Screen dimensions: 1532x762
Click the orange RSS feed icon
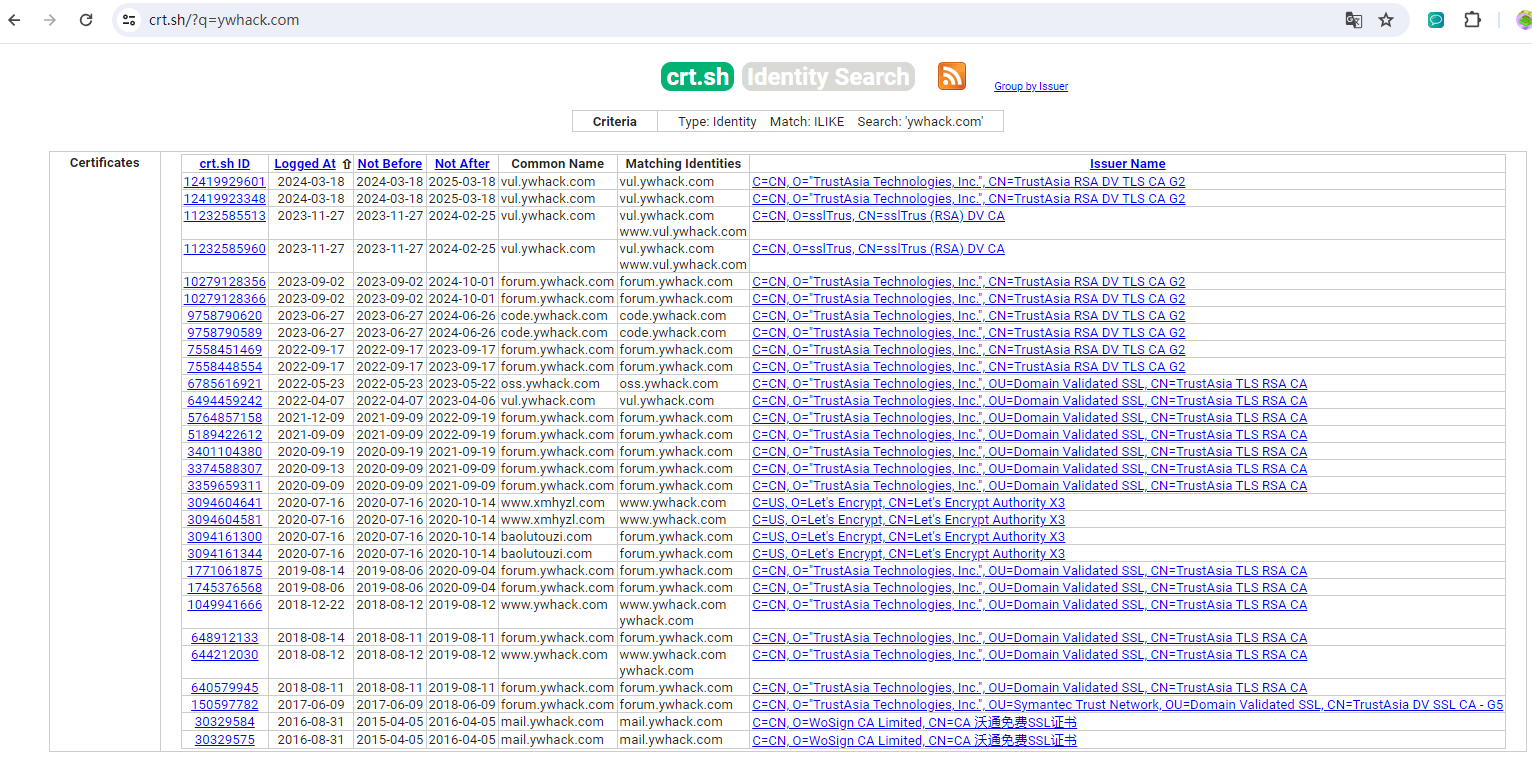(x=951, y=76)
